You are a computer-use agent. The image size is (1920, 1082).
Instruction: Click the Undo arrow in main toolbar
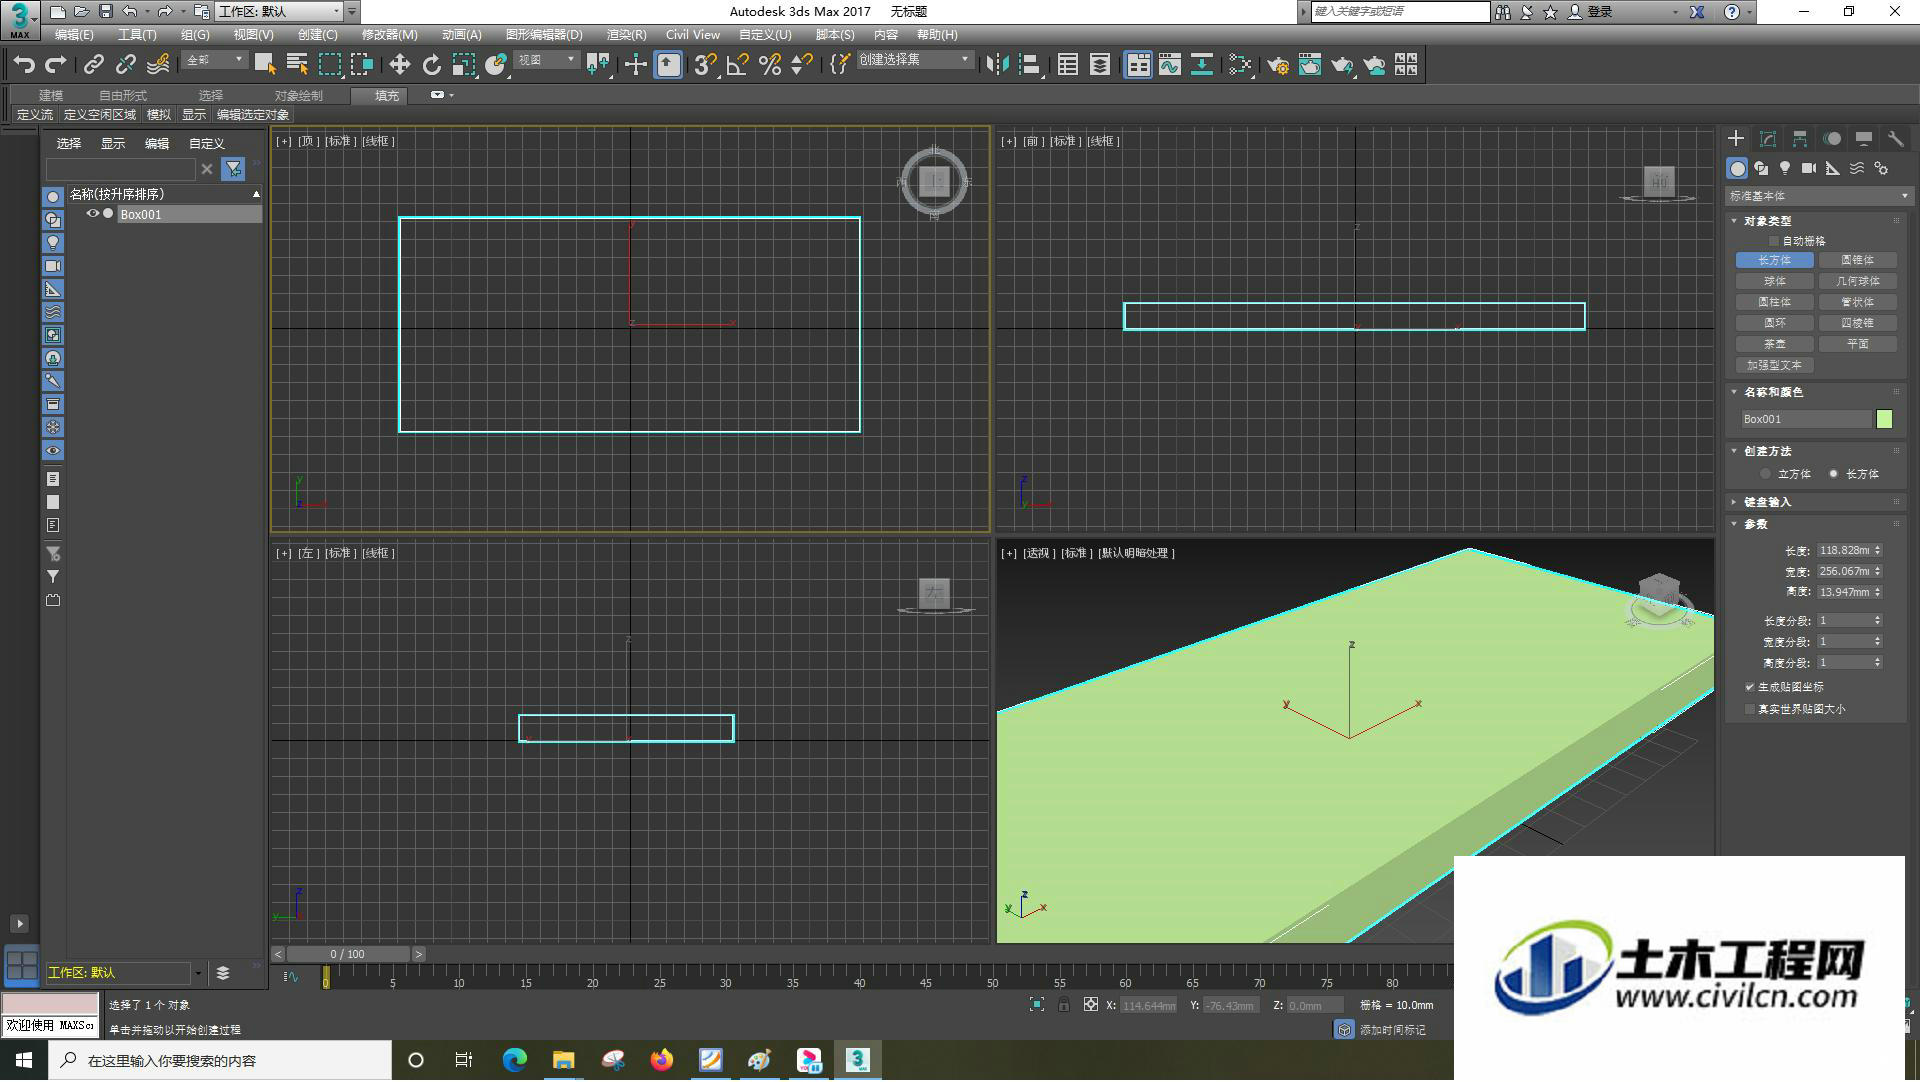tap(24, 65)
